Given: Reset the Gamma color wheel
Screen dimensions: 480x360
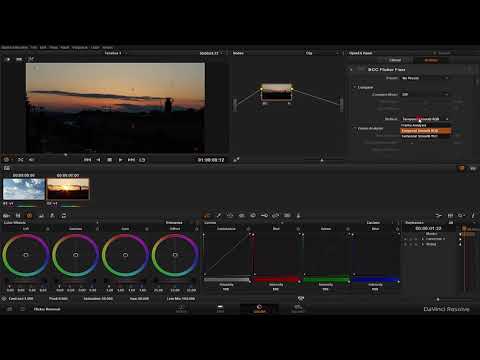Looking at the screenshot, I should [x=97, y=229].
